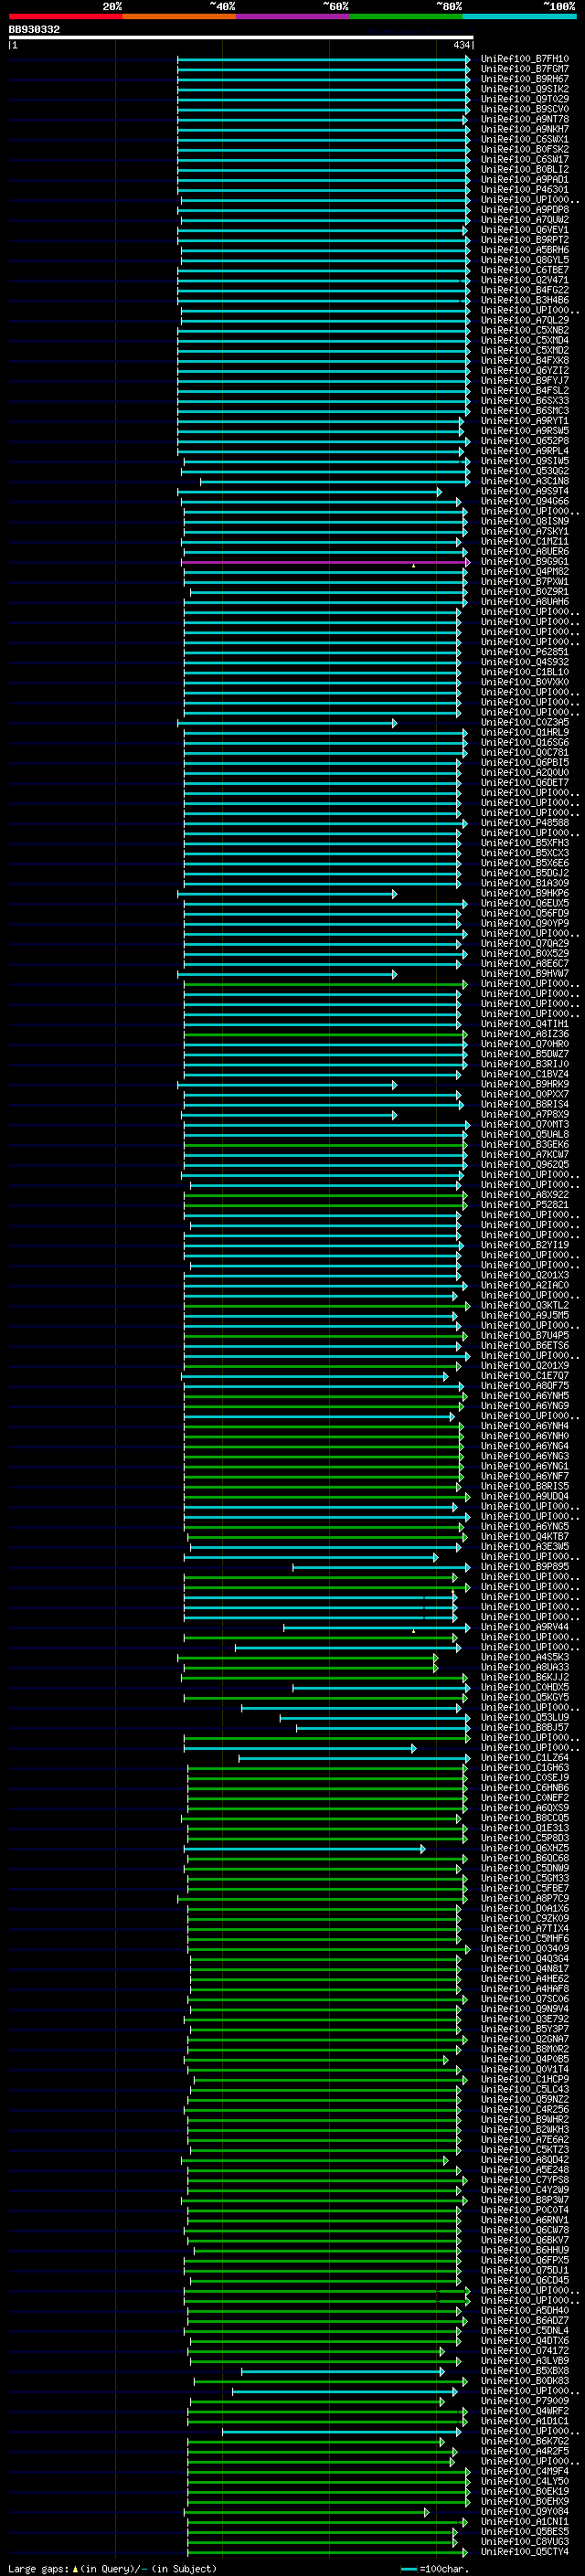Open entry UniRef100_B3GEK6
Image resolution: width=585 pixels, height=2576 pixels.
pyautogui.click(x=524, y=1145)
